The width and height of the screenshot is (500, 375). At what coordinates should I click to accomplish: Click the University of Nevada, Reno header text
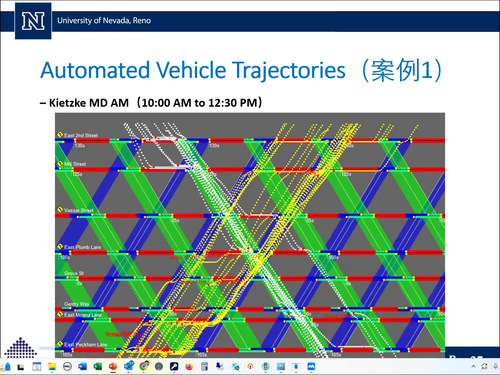(x=104, y=21)
